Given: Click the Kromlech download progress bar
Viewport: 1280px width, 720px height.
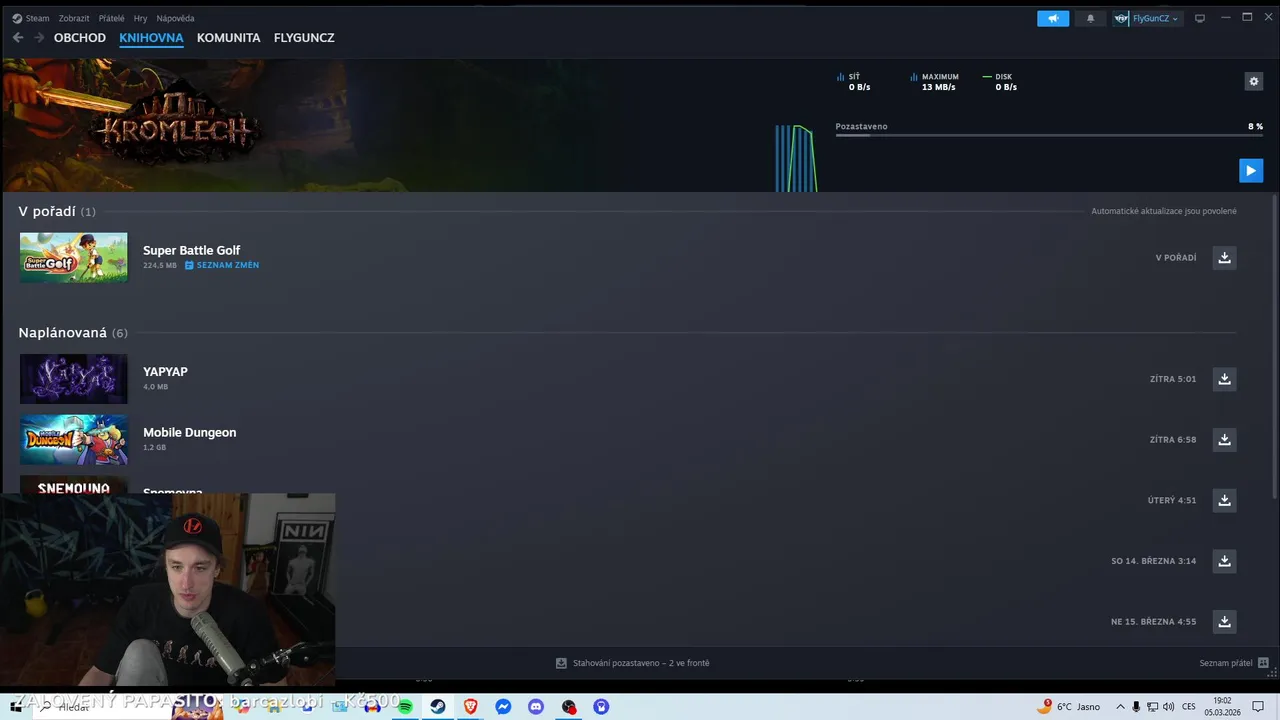Looking at the screenshot, I should point(1049,135).
